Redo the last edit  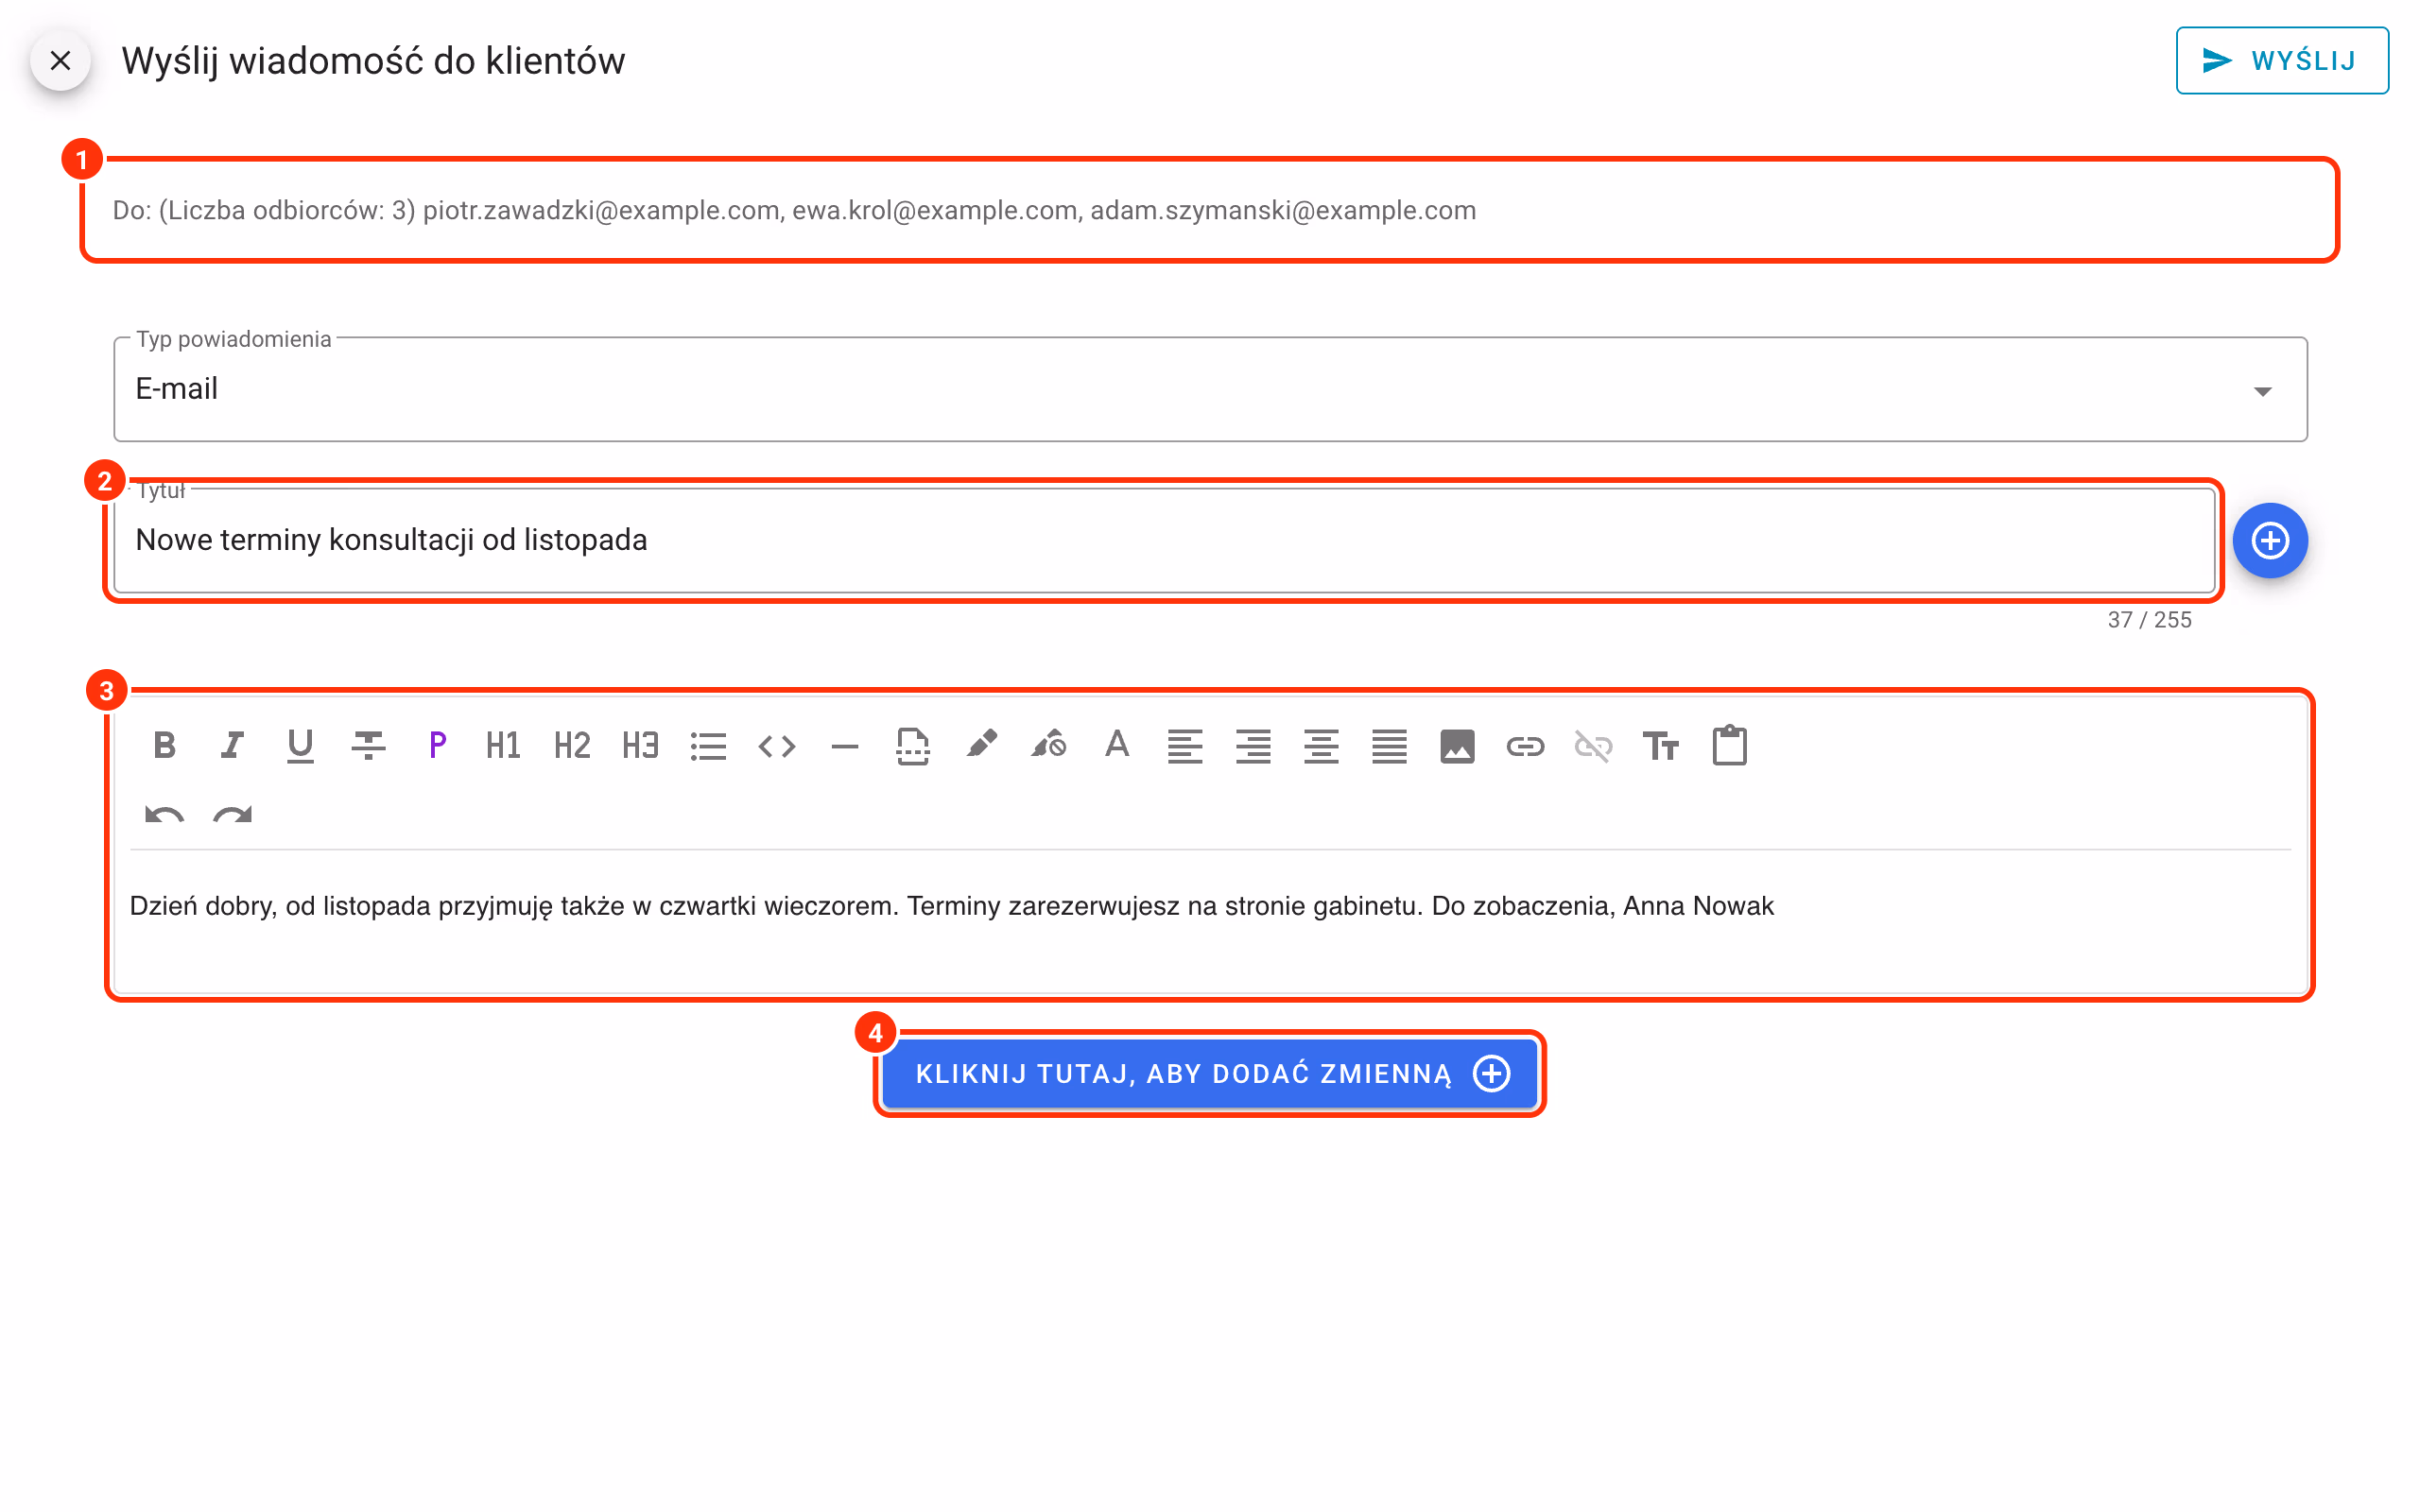232,814
